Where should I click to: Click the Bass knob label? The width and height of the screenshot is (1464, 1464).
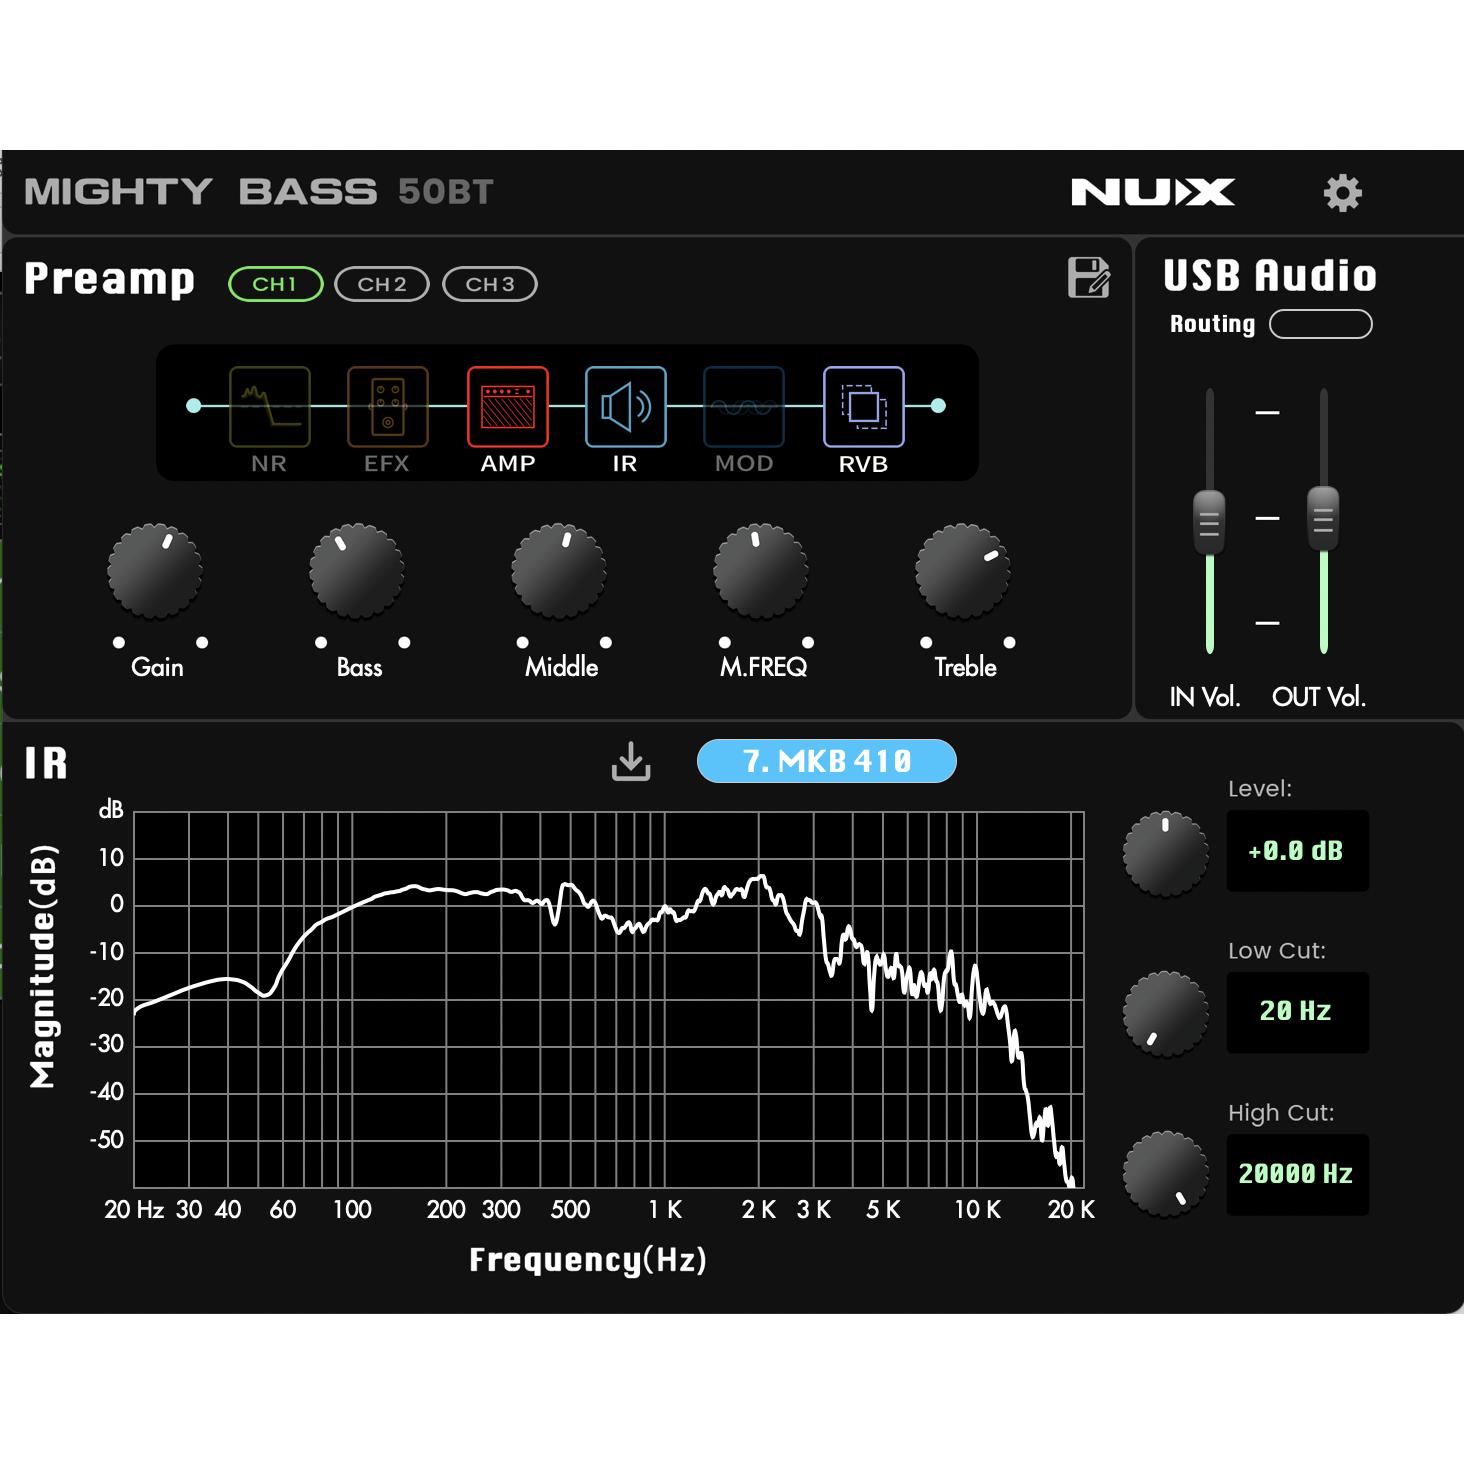[x=359, y=667]
